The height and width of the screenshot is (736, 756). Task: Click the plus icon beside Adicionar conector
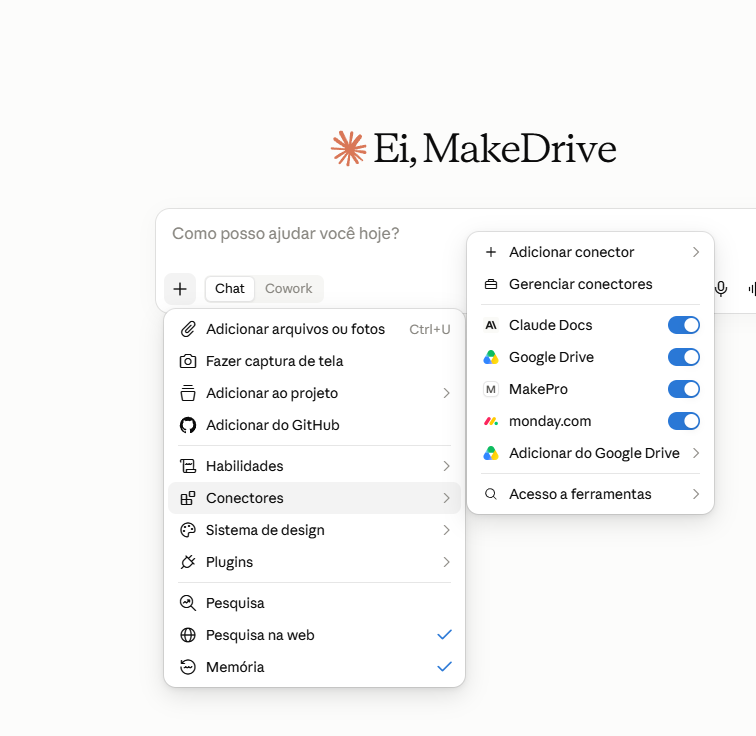coord(491,252)
